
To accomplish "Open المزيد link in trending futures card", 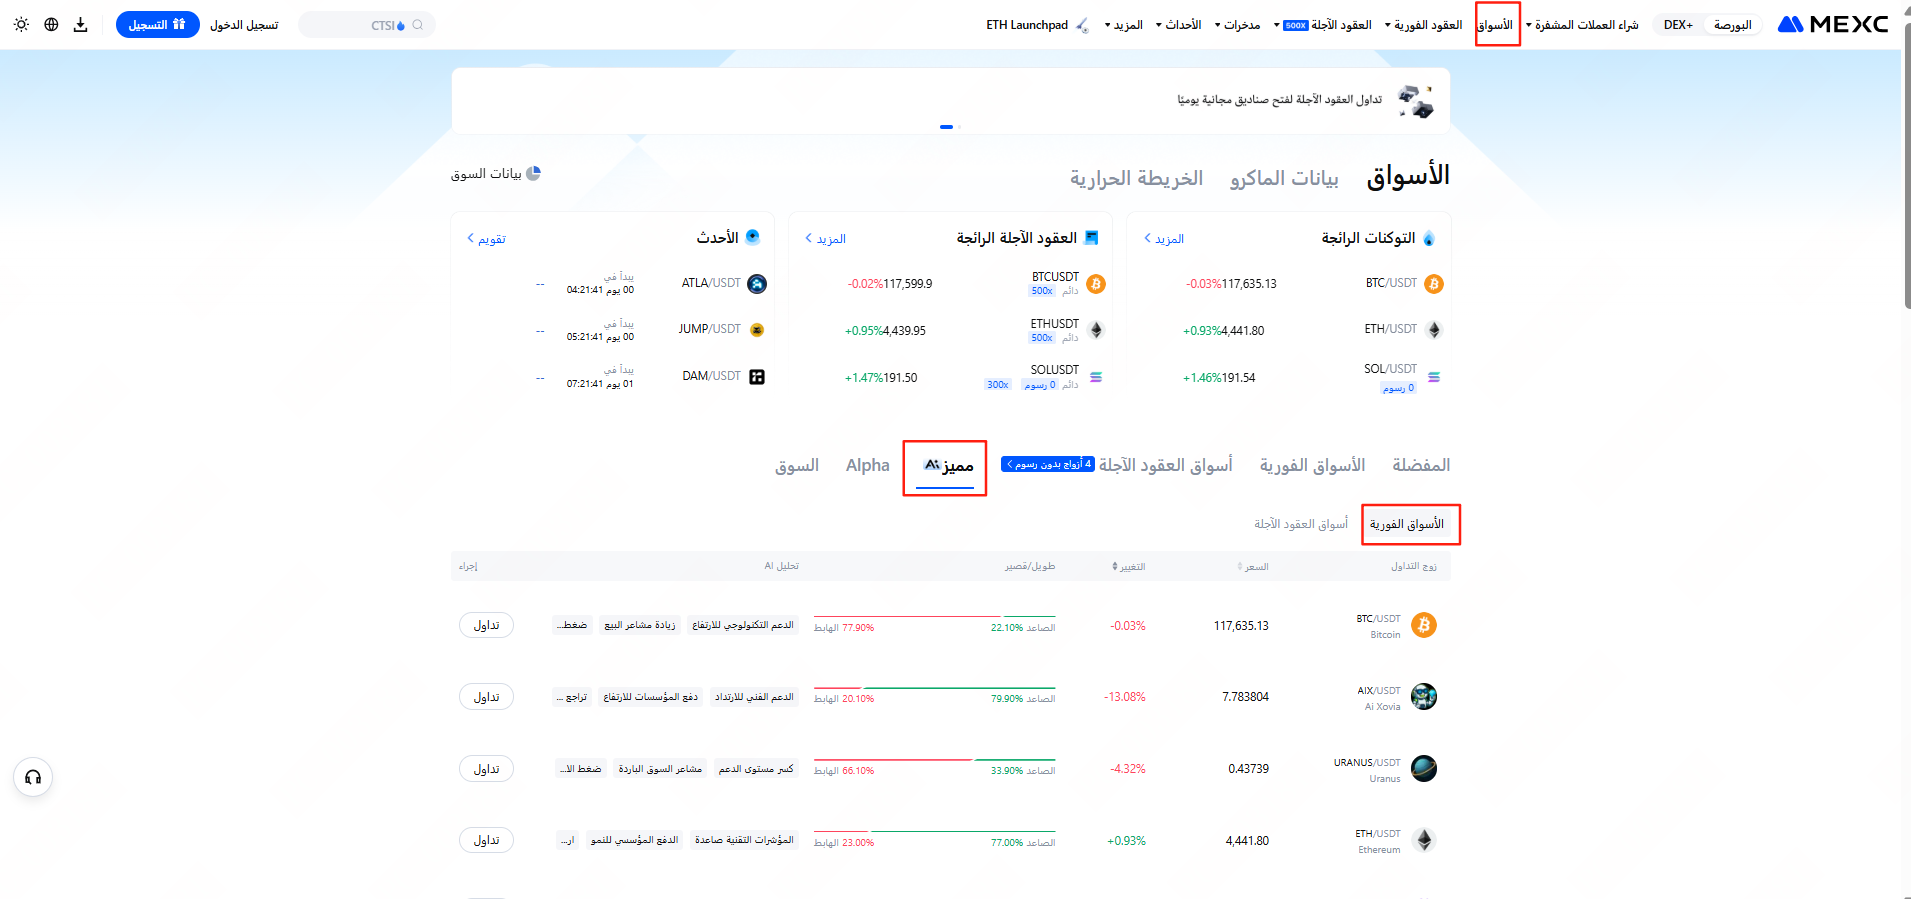I will (x=826, y=239).
